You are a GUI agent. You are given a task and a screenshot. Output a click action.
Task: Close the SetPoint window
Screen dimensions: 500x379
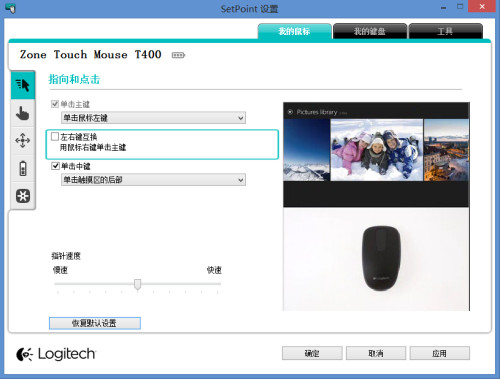pyautogui.click(x=482, y=6)
